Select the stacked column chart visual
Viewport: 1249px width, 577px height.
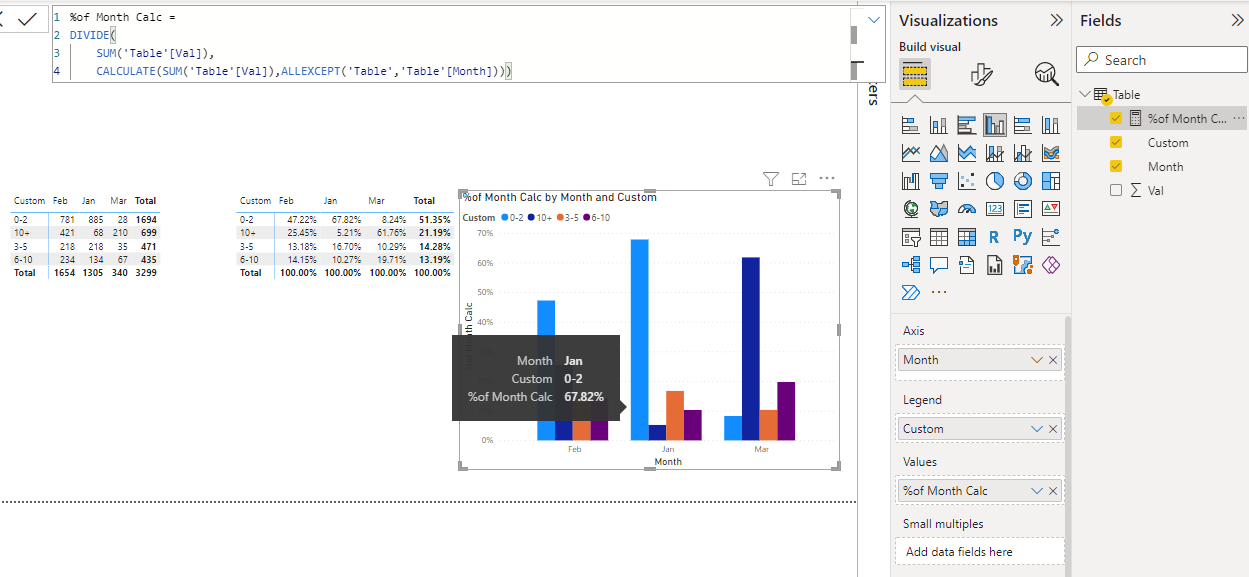click(x=939, y=125)
